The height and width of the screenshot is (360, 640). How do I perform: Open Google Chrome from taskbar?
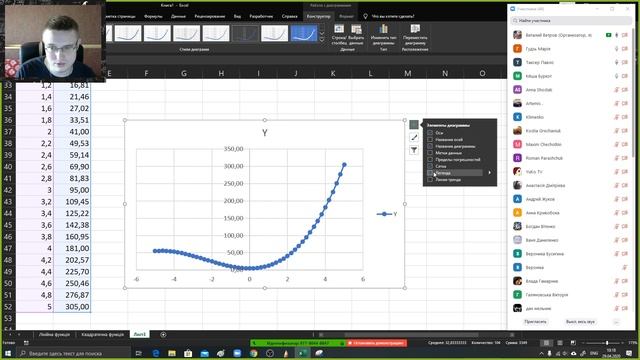(253, 353)
